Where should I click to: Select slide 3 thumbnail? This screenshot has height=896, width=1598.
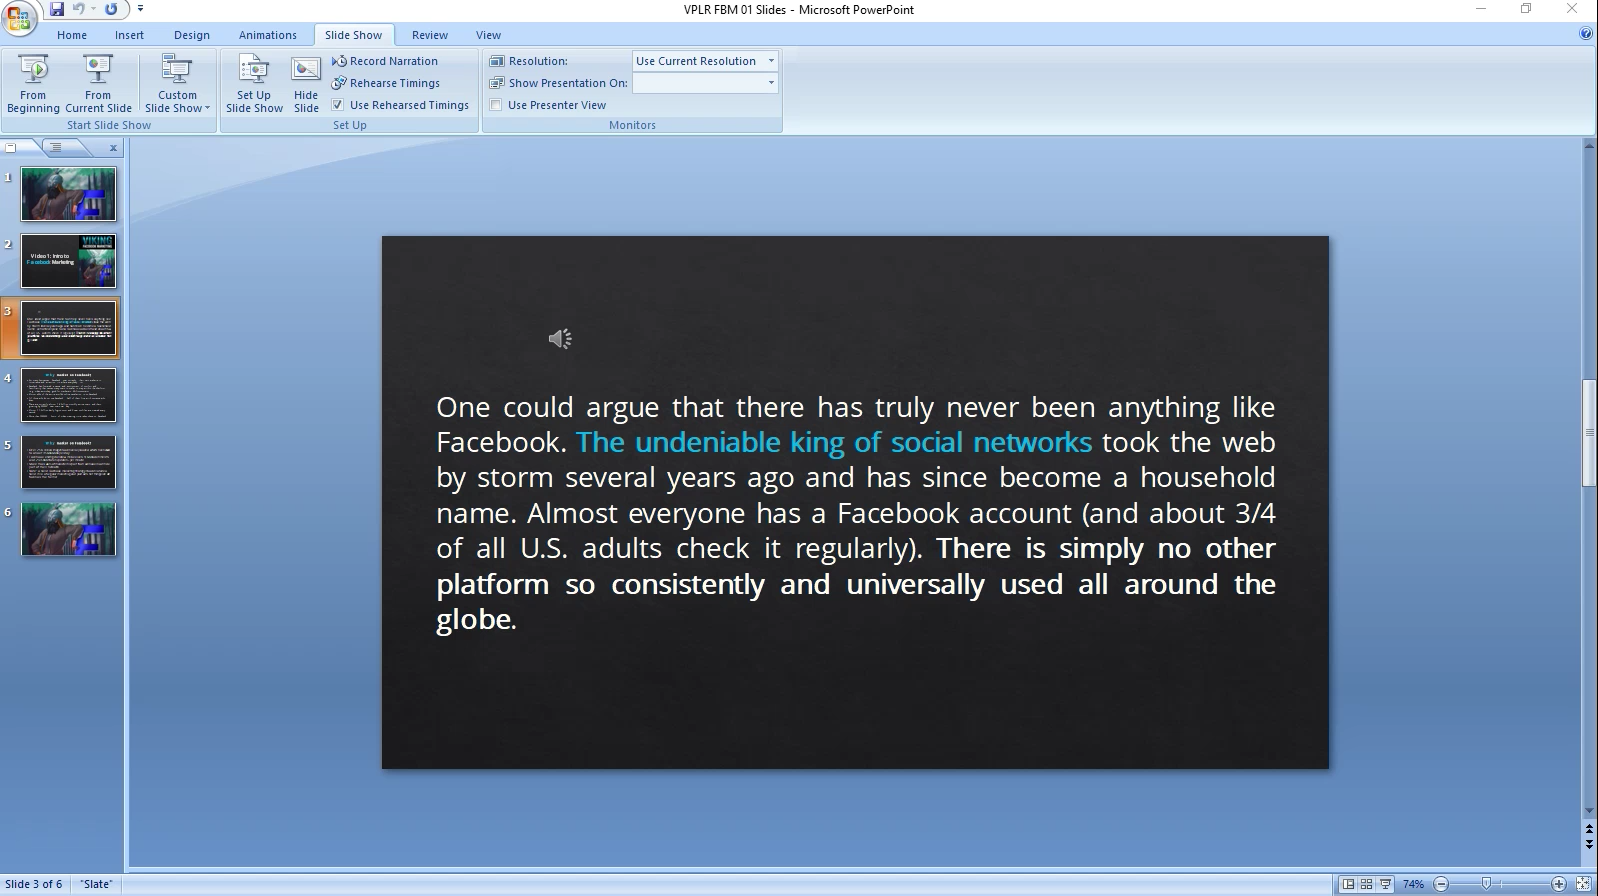point(69,328)
